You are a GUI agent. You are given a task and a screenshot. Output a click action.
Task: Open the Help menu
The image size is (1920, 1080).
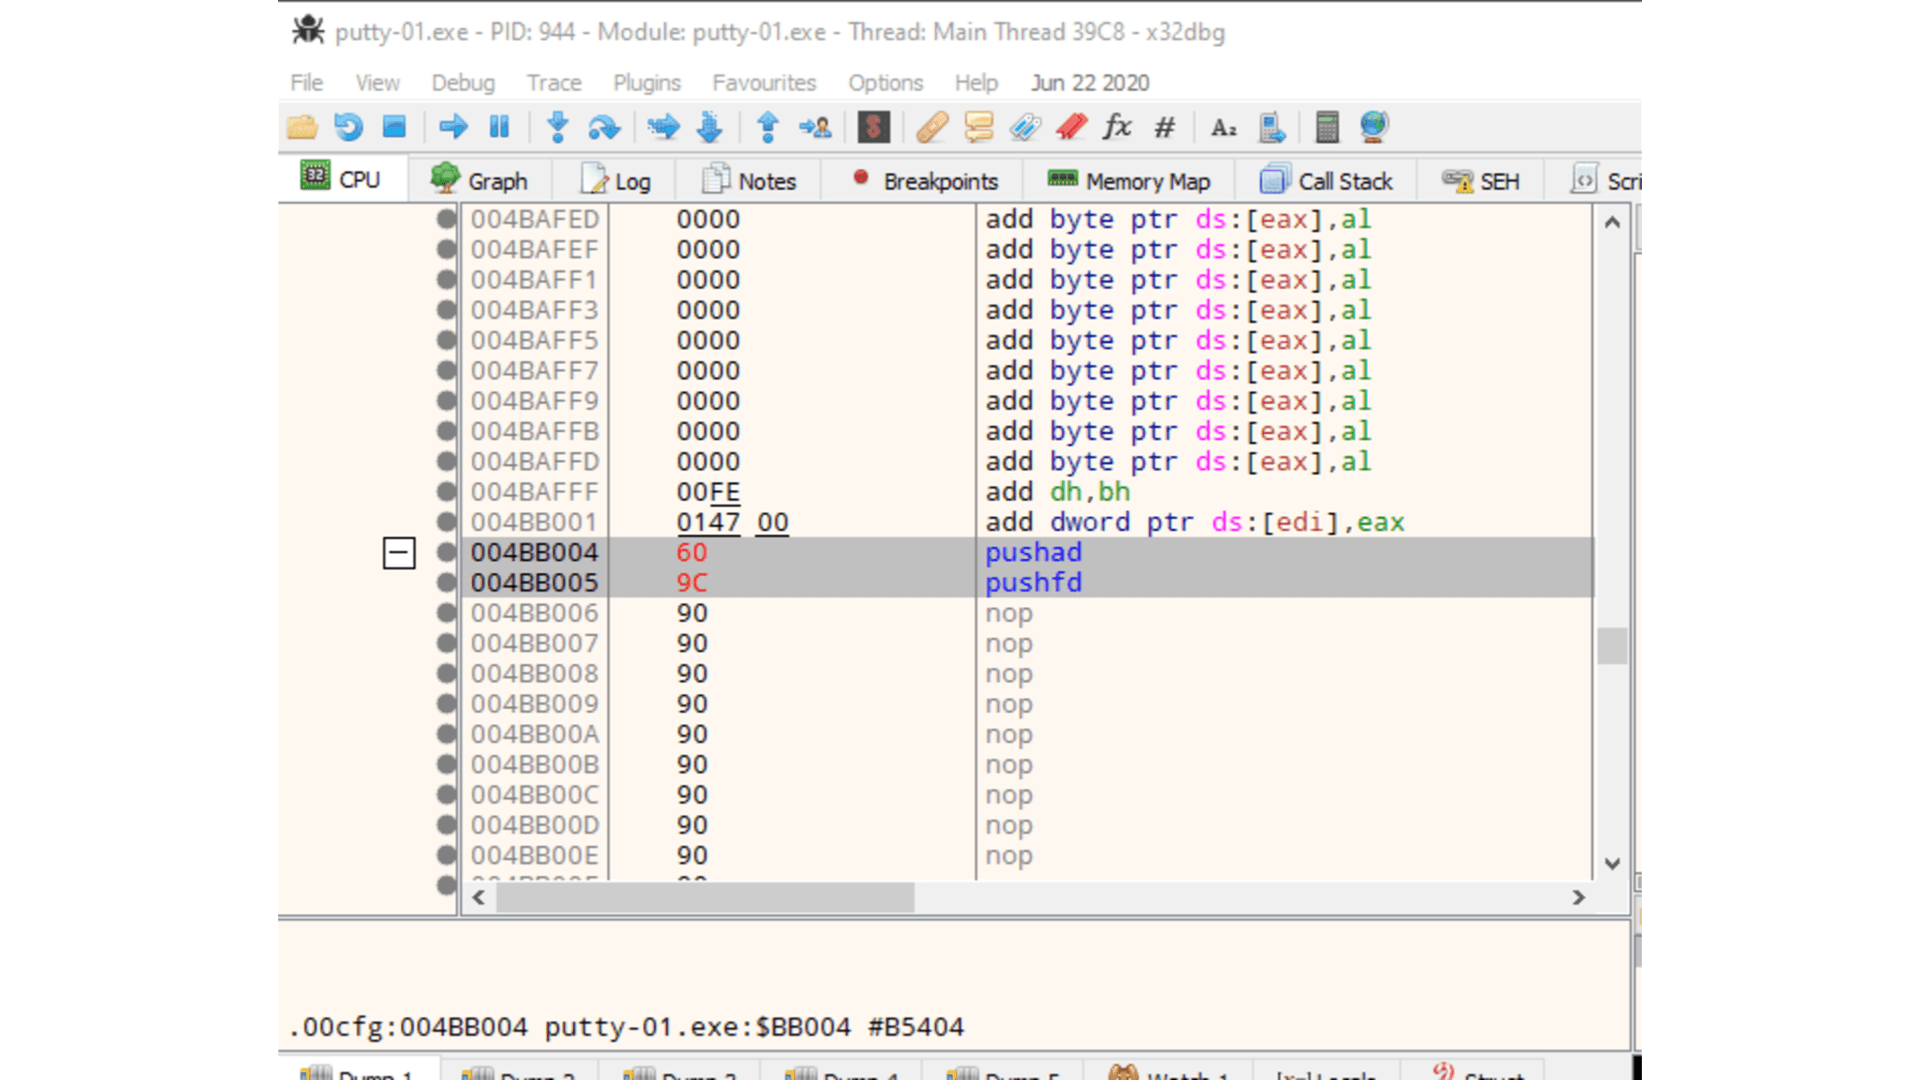point(976,82)
